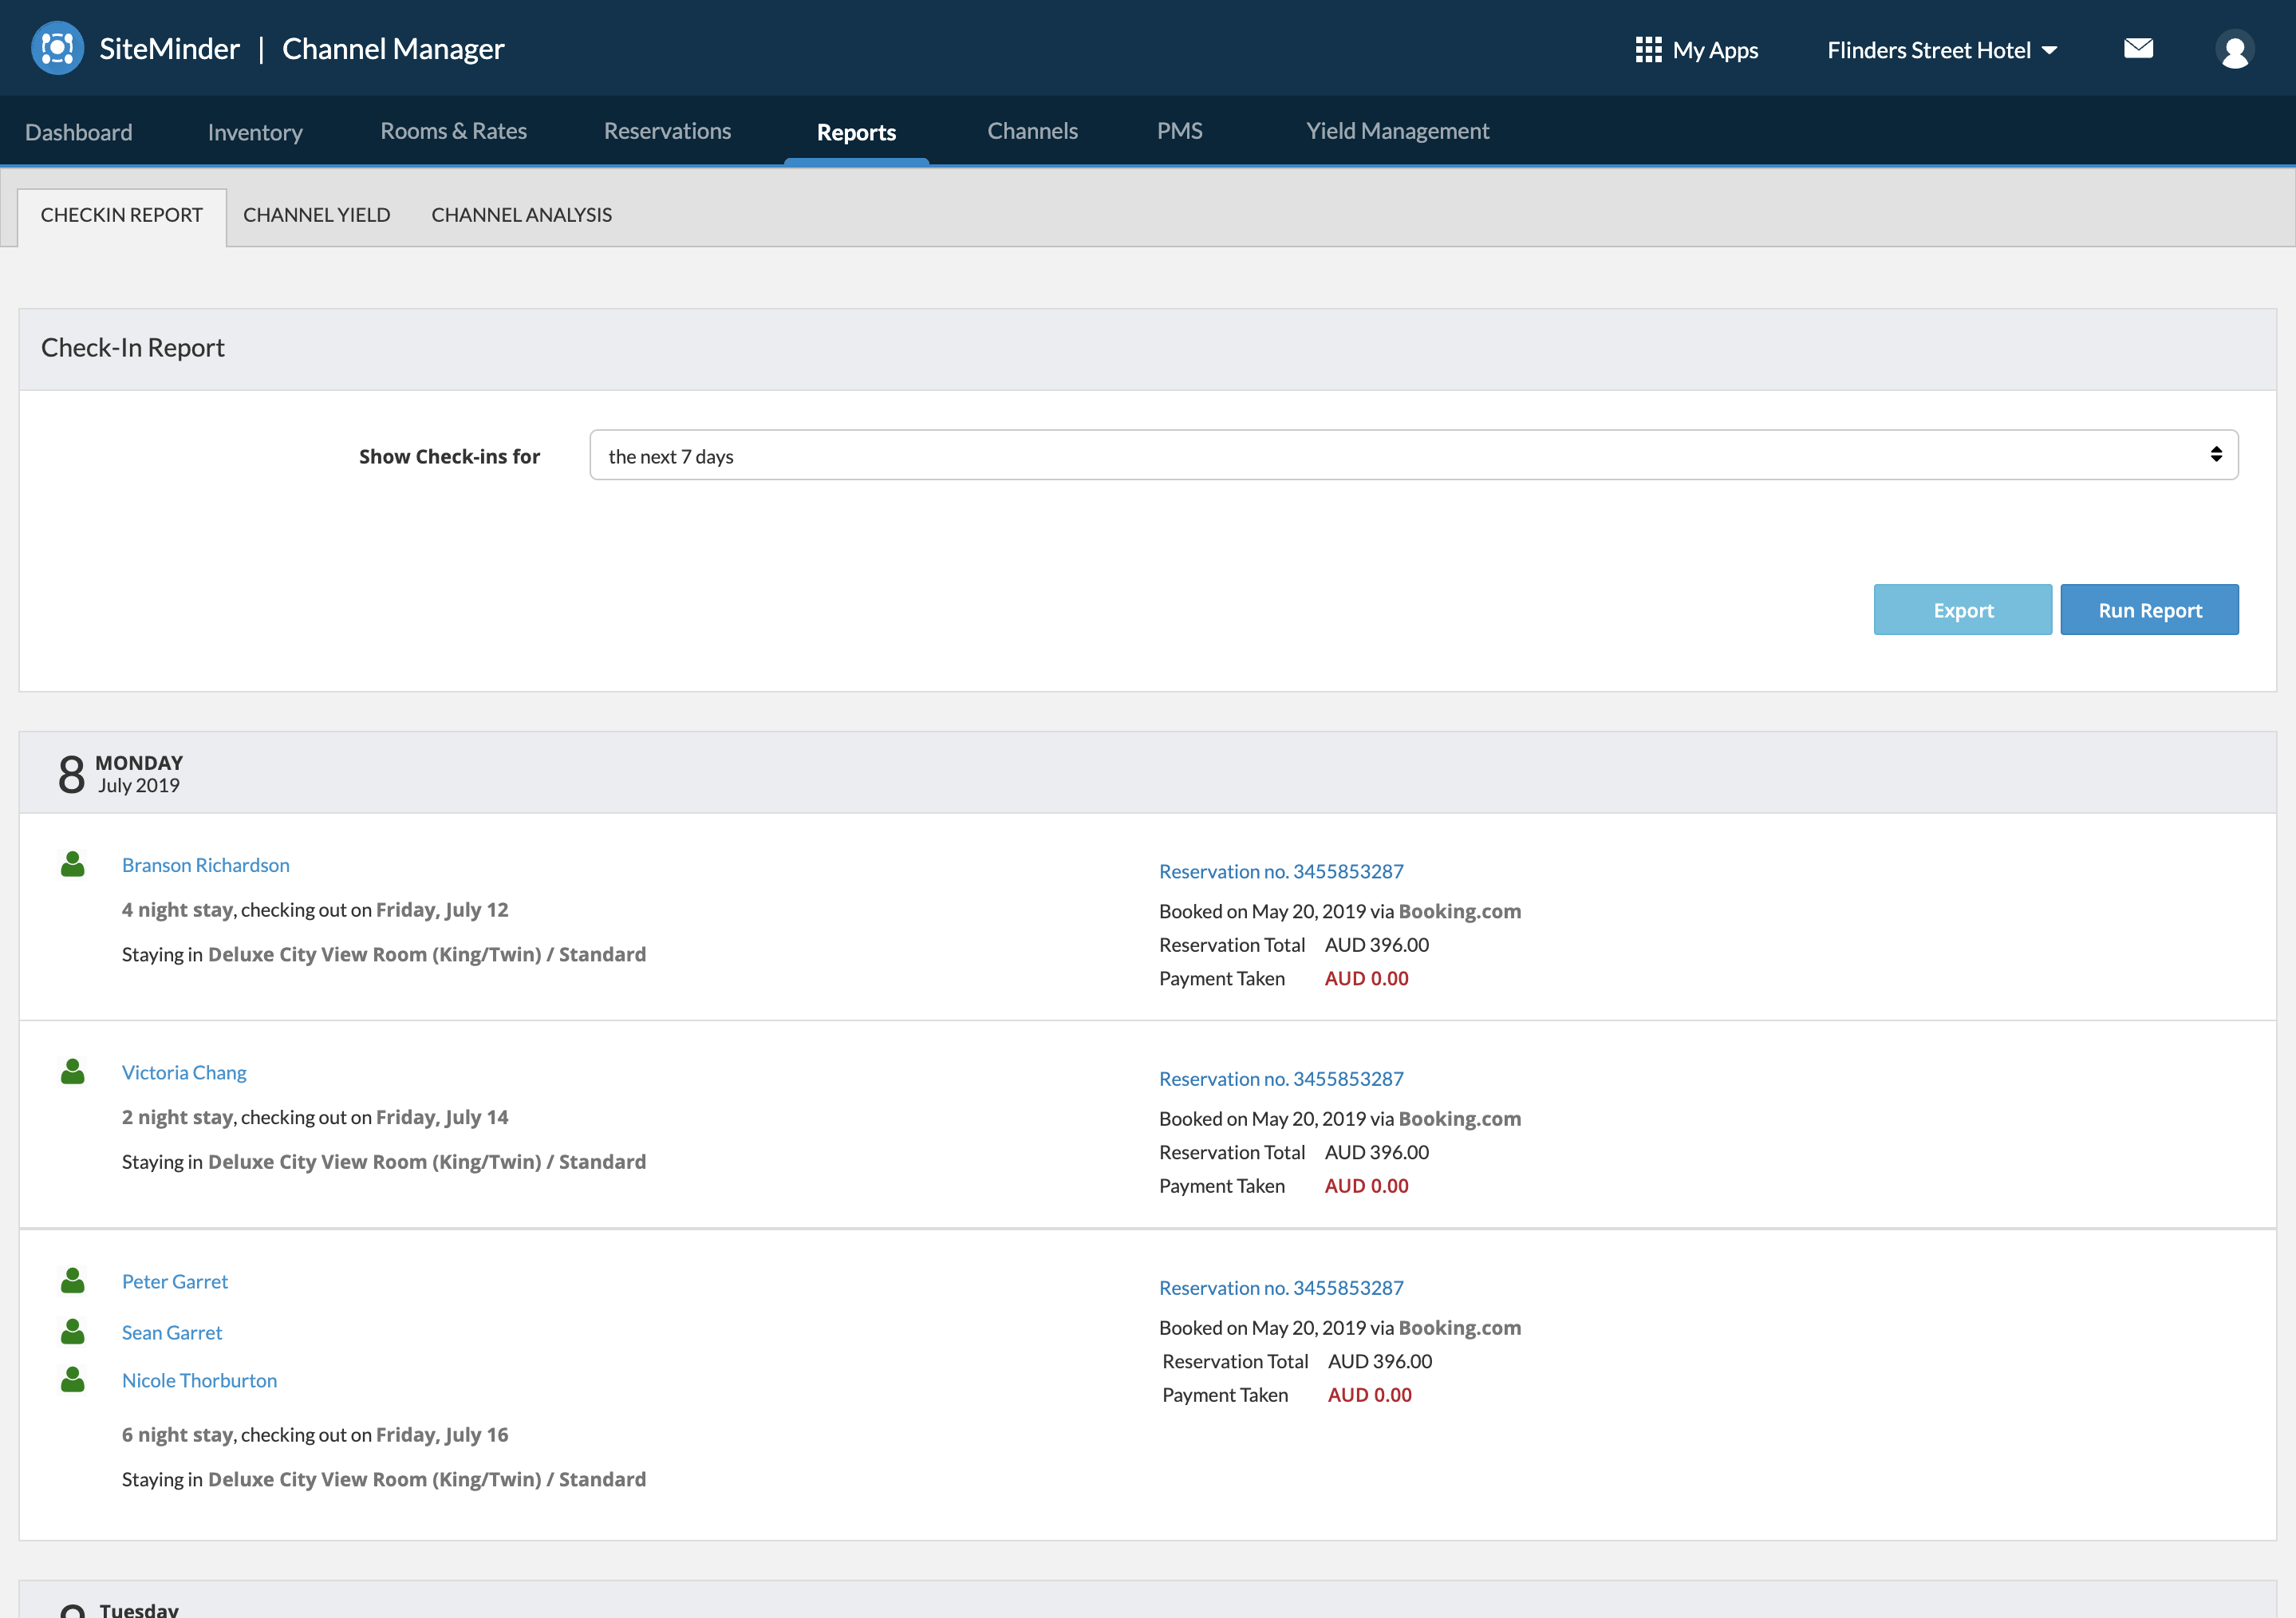Click guest icon beside Sean Garret

click(73, 1331)
